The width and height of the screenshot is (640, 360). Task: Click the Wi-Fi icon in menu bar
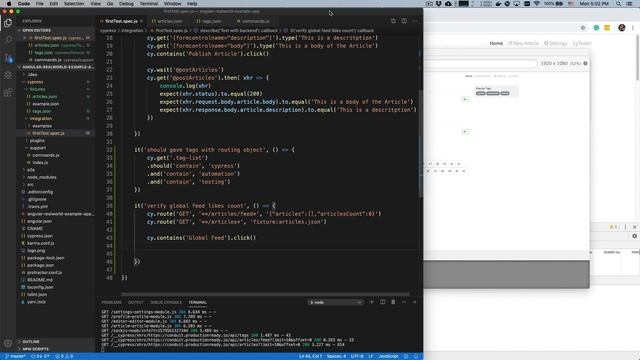coord(537,4)
